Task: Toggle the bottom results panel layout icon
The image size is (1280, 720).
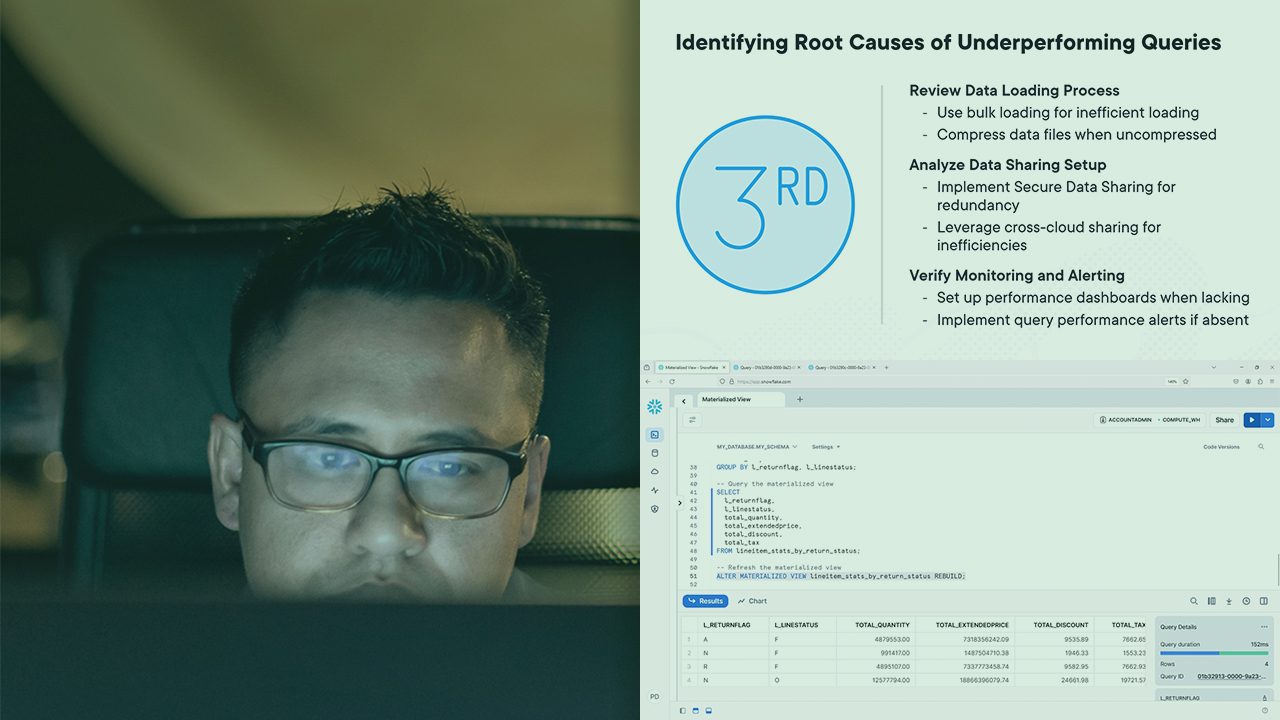Action: coord(708,711)
